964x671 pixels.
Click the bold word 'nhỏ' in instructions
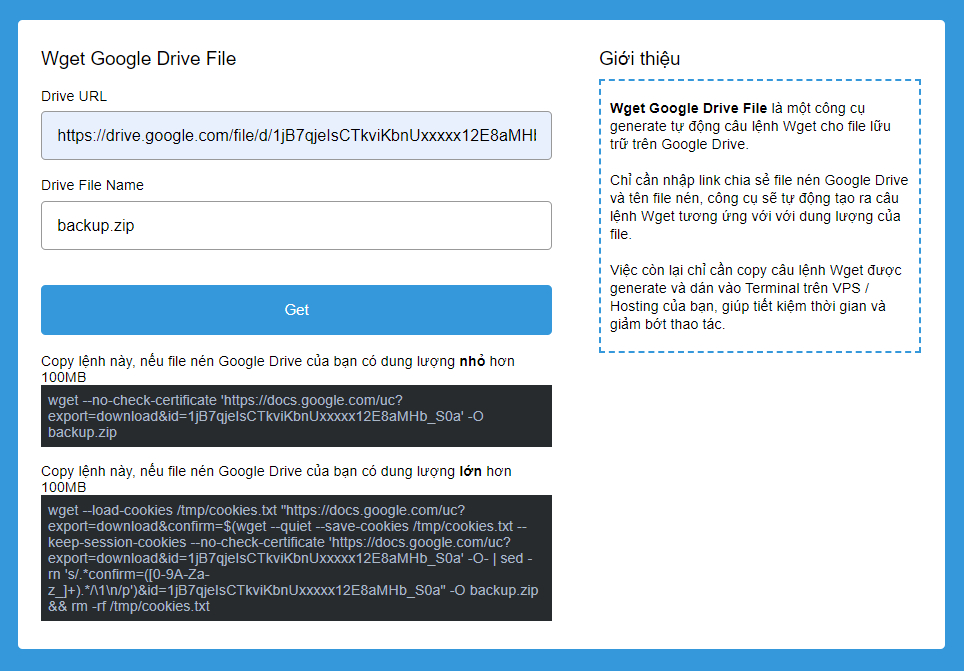473,361
